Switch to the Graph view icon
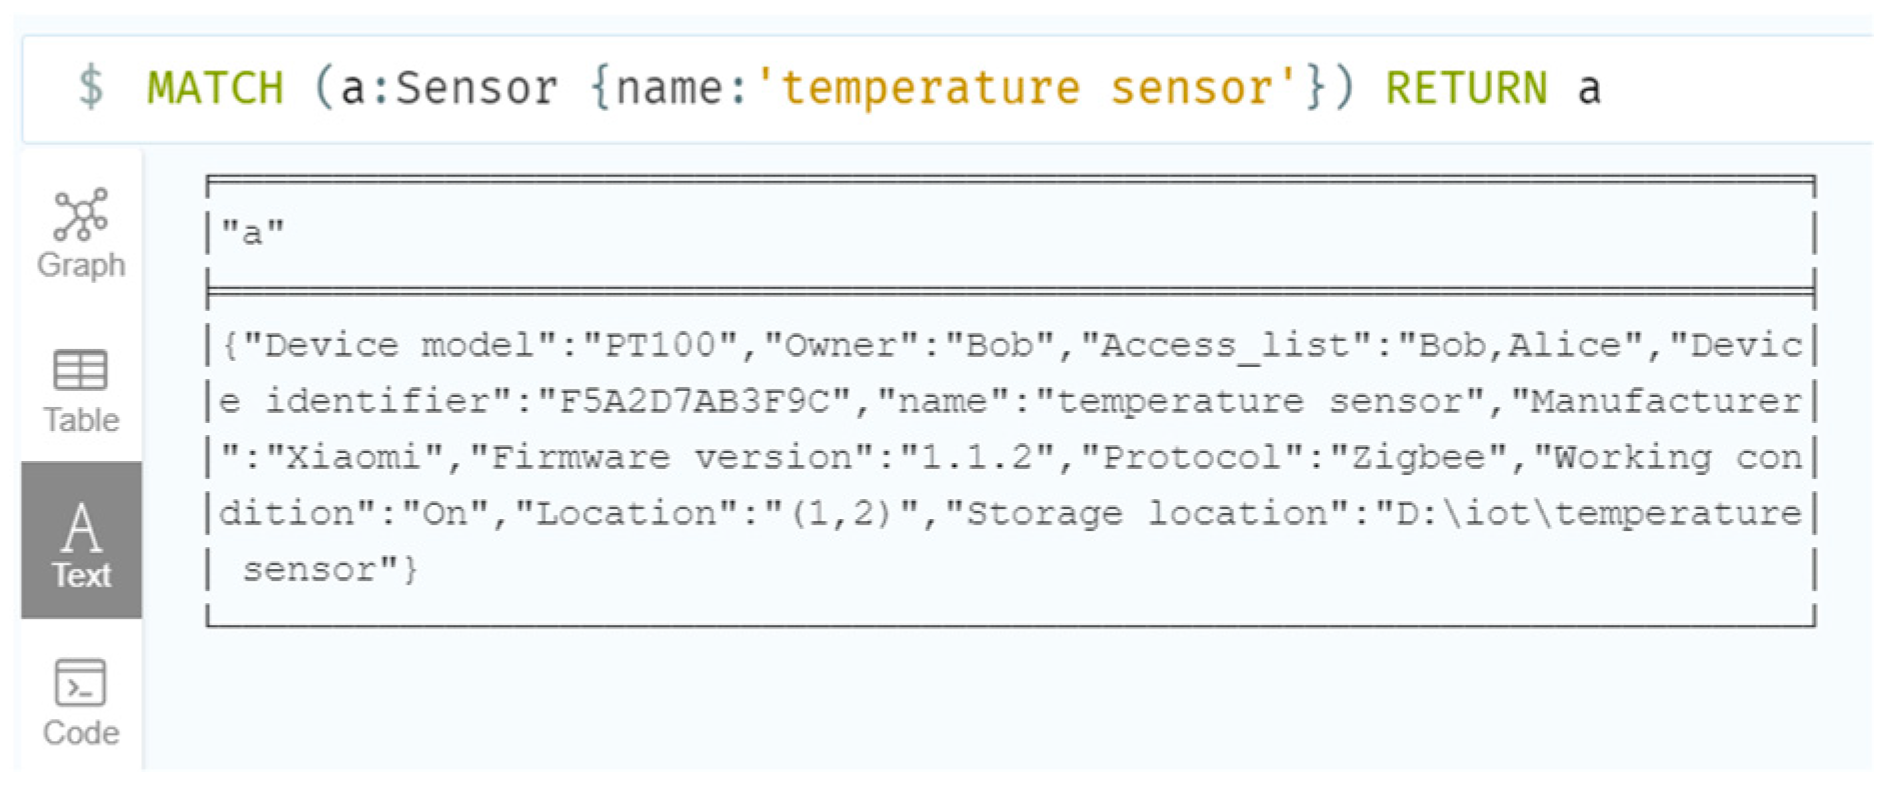This screenshot has width=1893, height=789. click(x=81, y=214)
